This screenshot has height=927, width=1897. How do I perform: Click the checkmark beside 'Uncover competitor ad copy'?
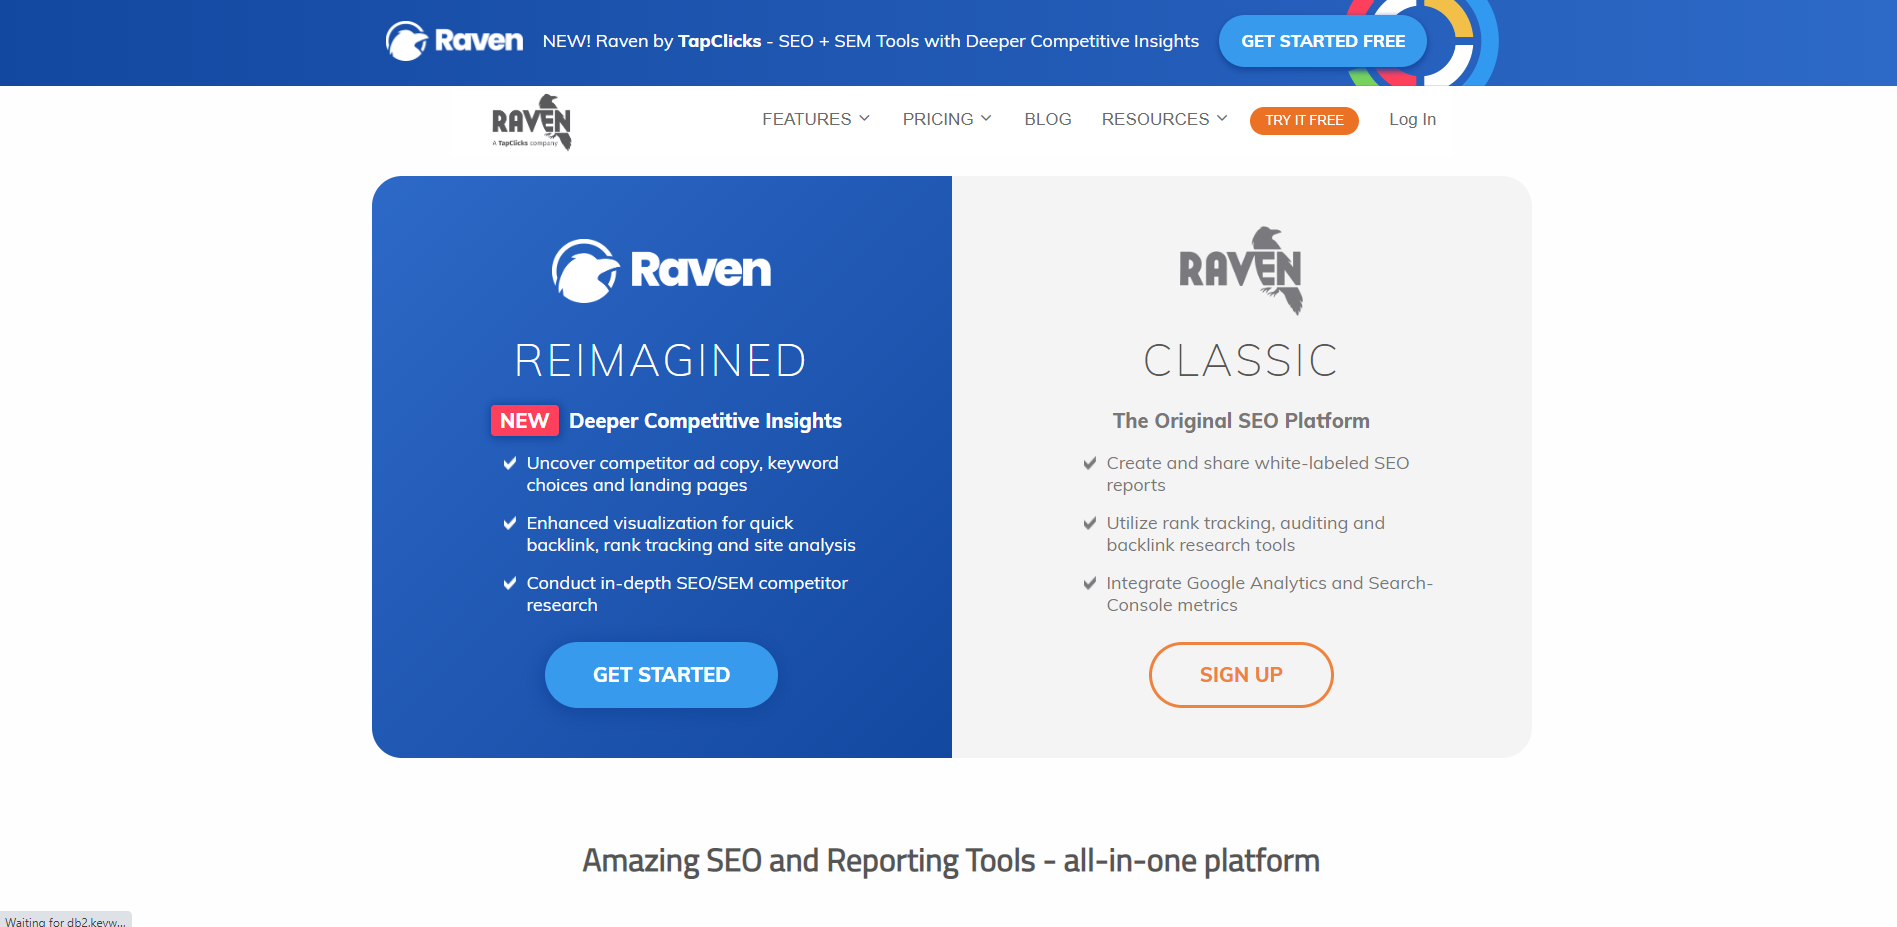(510, 463)
